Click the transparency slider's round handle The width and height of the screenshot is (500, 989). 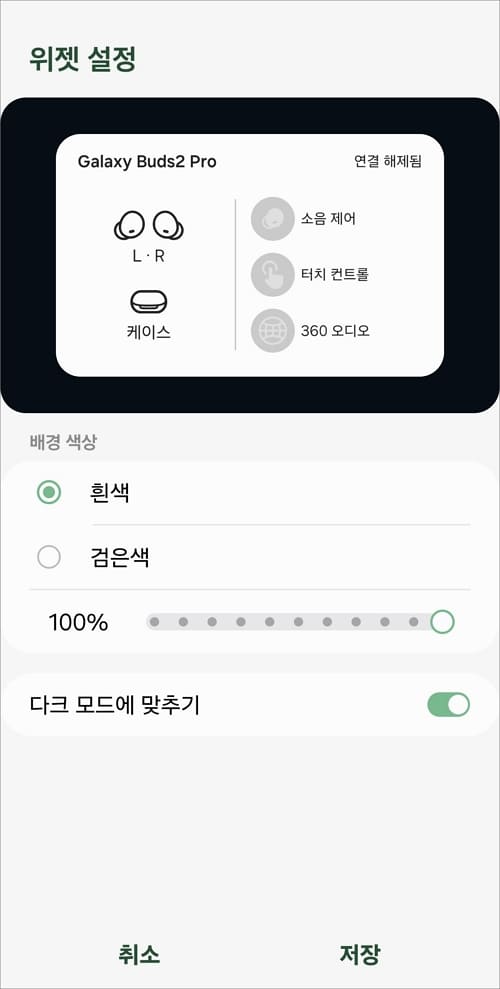point(443,622)
